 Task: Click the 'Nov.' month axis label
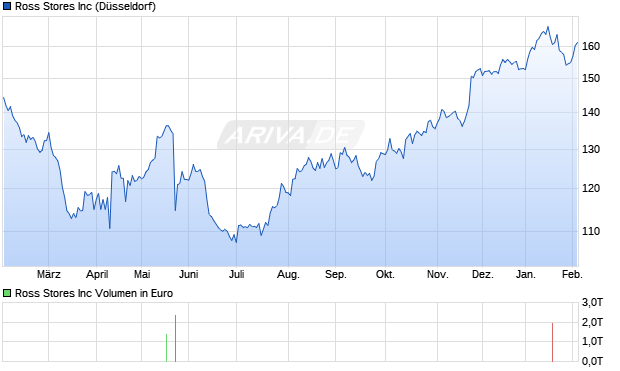[x=438, y=274]
